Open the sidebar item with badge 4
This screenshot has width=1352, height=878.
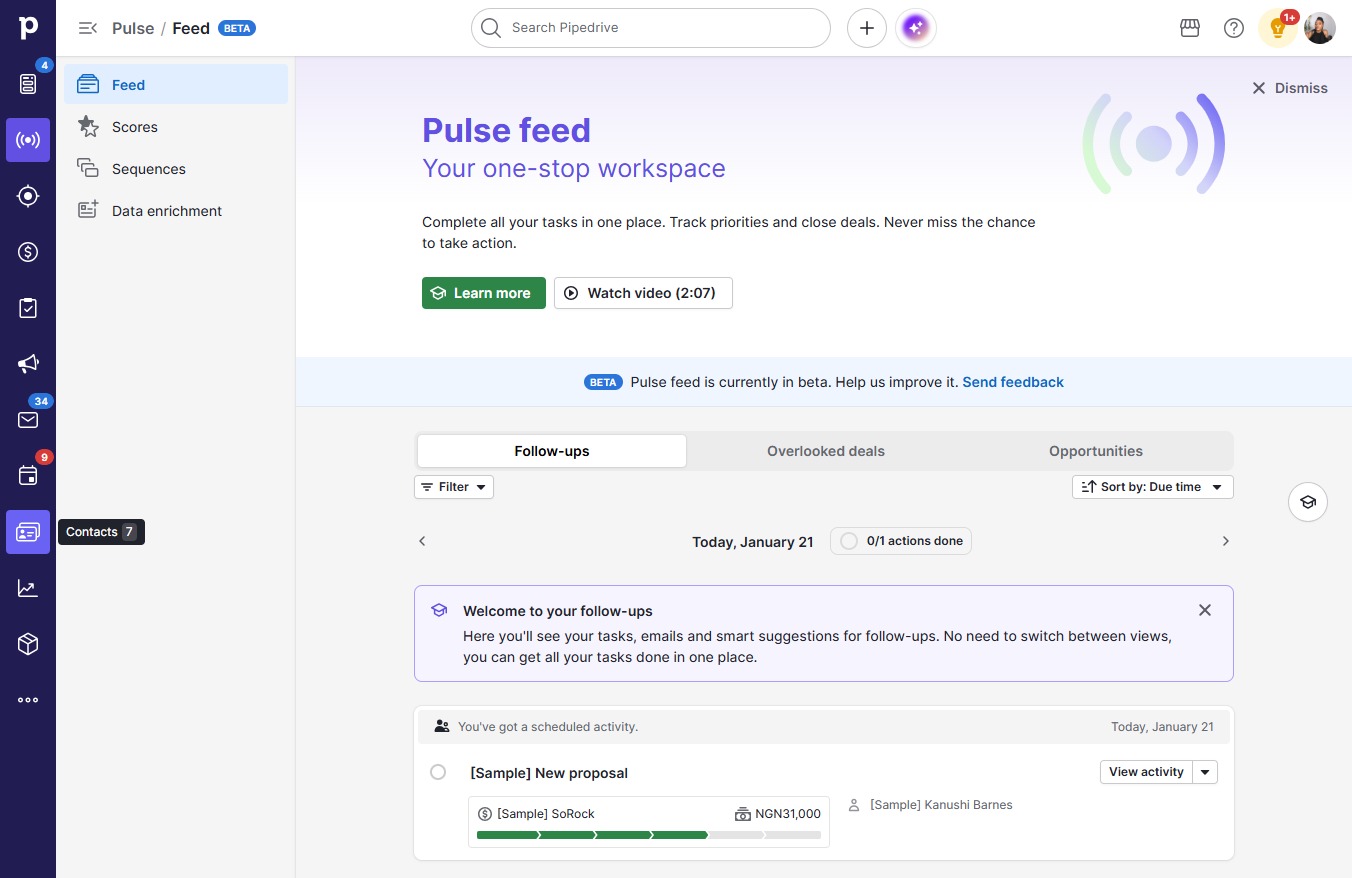click(x=28, y=84)
